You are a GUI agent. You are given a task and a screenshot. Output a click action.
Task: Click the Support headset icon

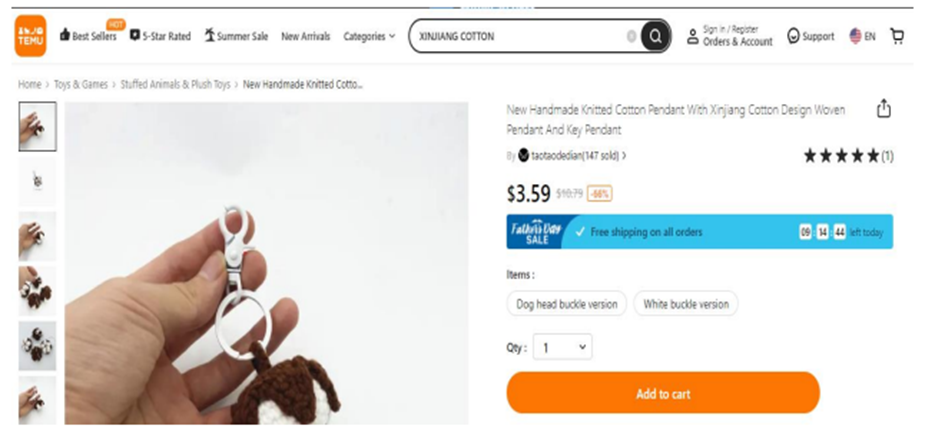point(794,36)
